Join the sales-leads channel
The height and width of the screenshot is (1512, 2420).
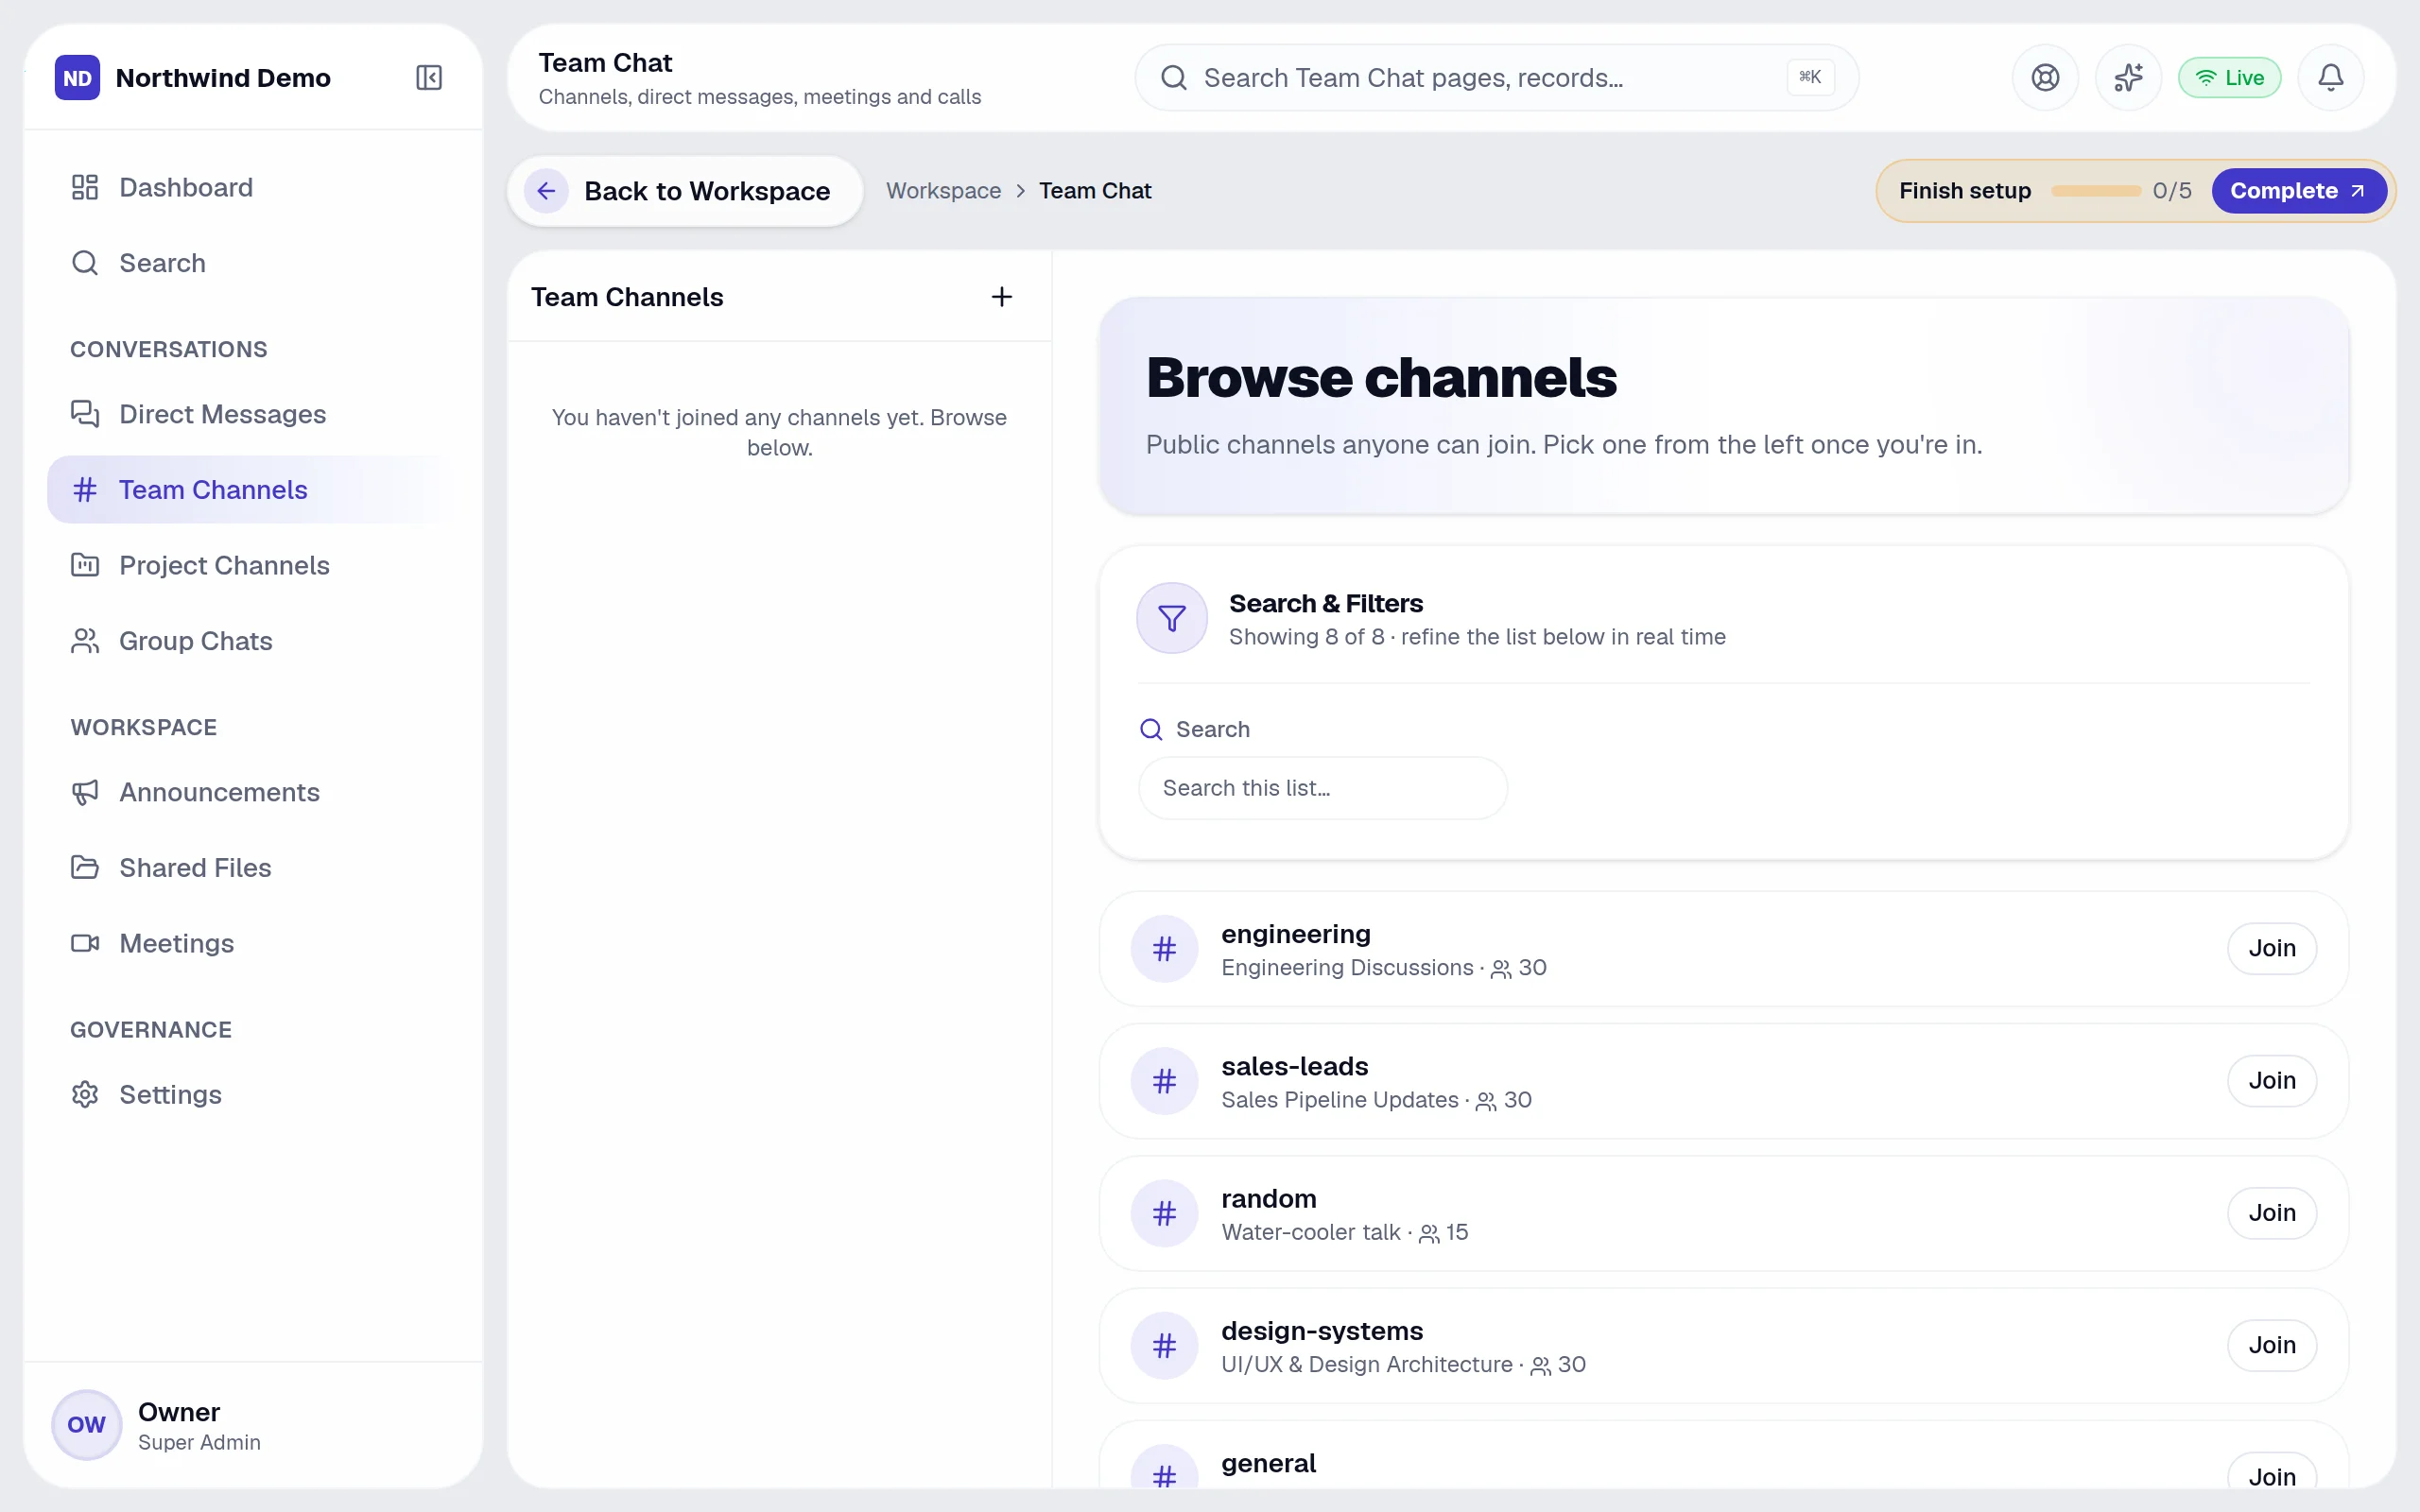[2271, 1080]
